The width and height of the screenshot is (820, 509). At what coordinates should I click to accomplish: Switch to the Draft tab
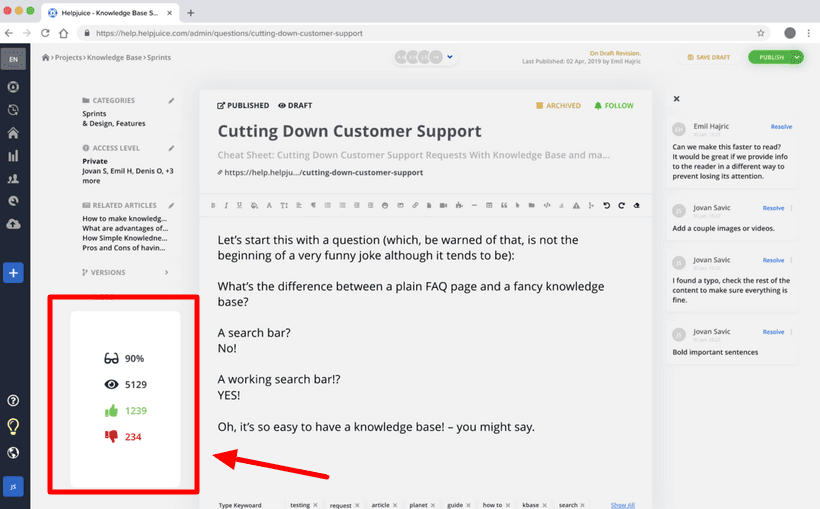297,105
